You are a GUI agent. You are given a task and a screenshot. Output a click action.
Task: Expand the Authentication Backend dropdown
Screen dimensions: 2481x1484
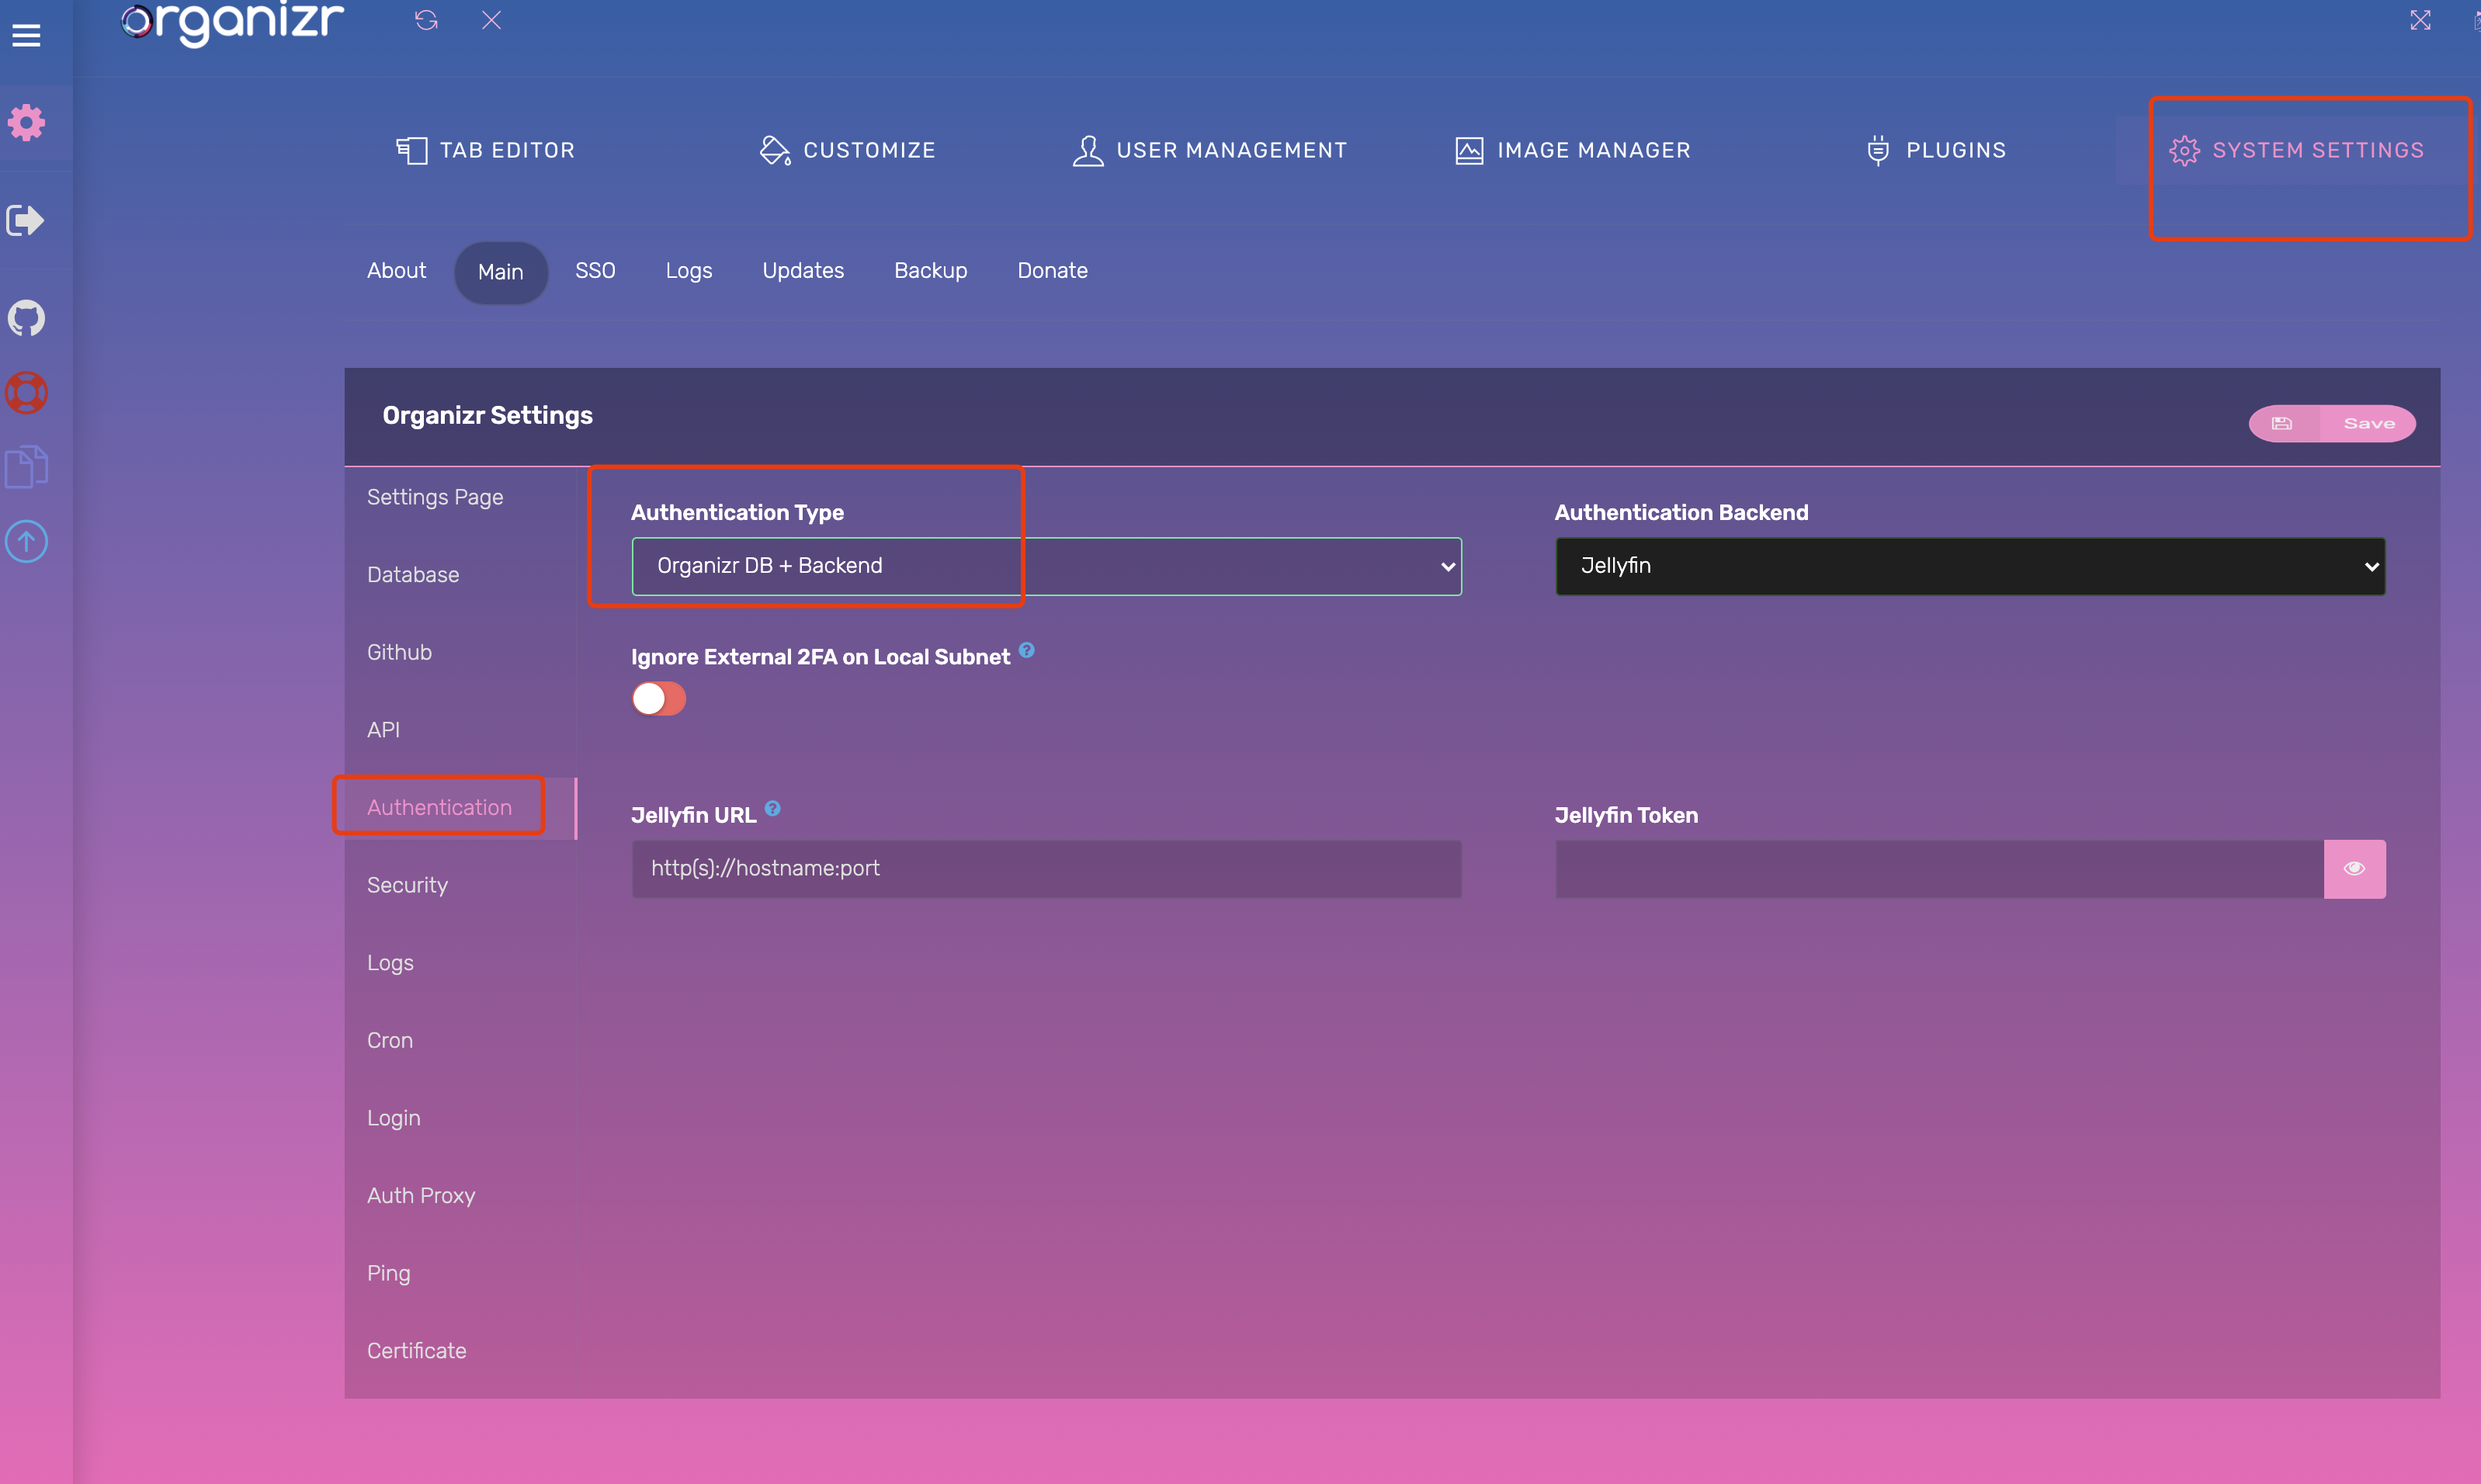pos(1969,566)
